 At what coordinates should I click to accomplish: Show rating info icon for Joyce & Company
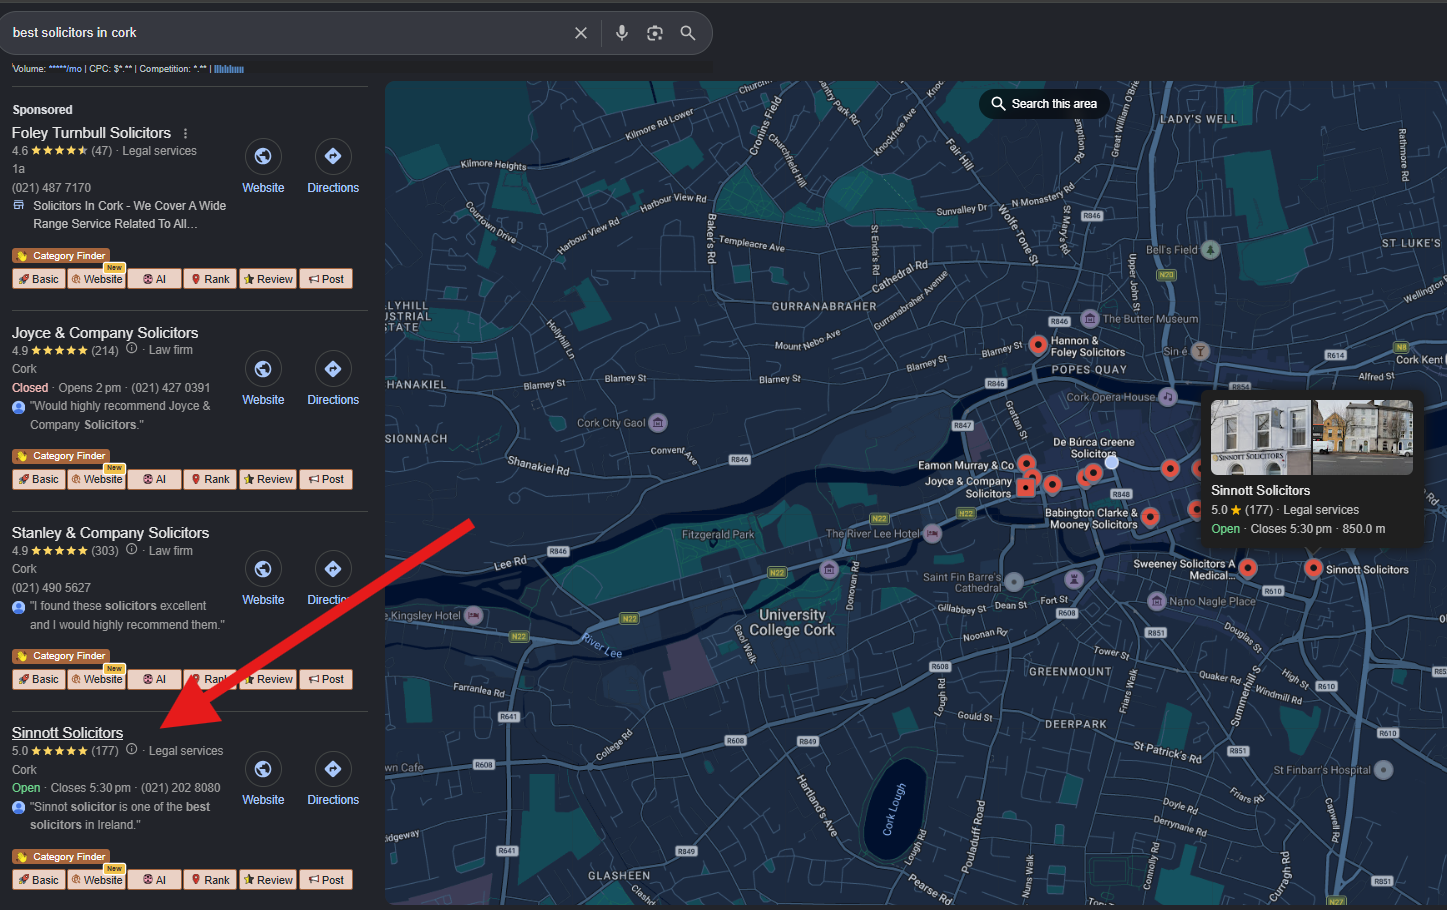tap(131, 349)
